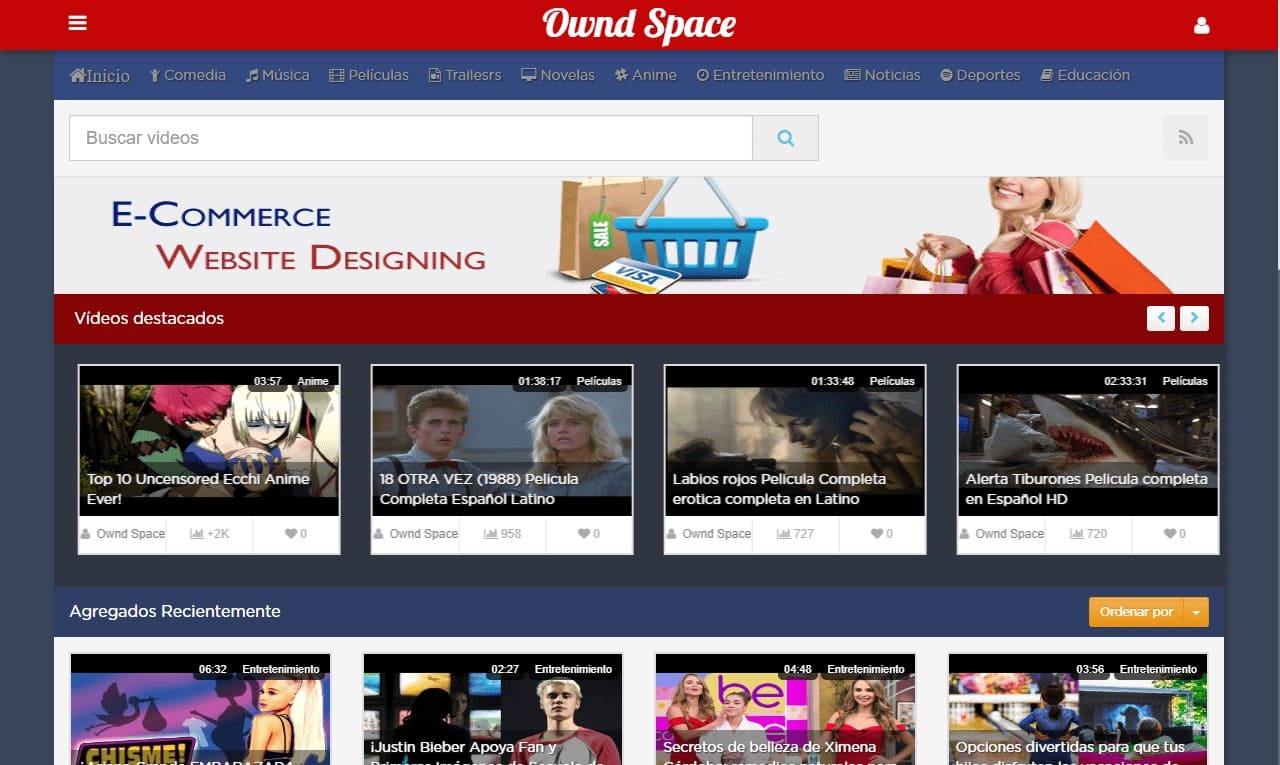1280x765 pixels.
Task: Open the Entretenimiento category
Action: pos(761,75)
